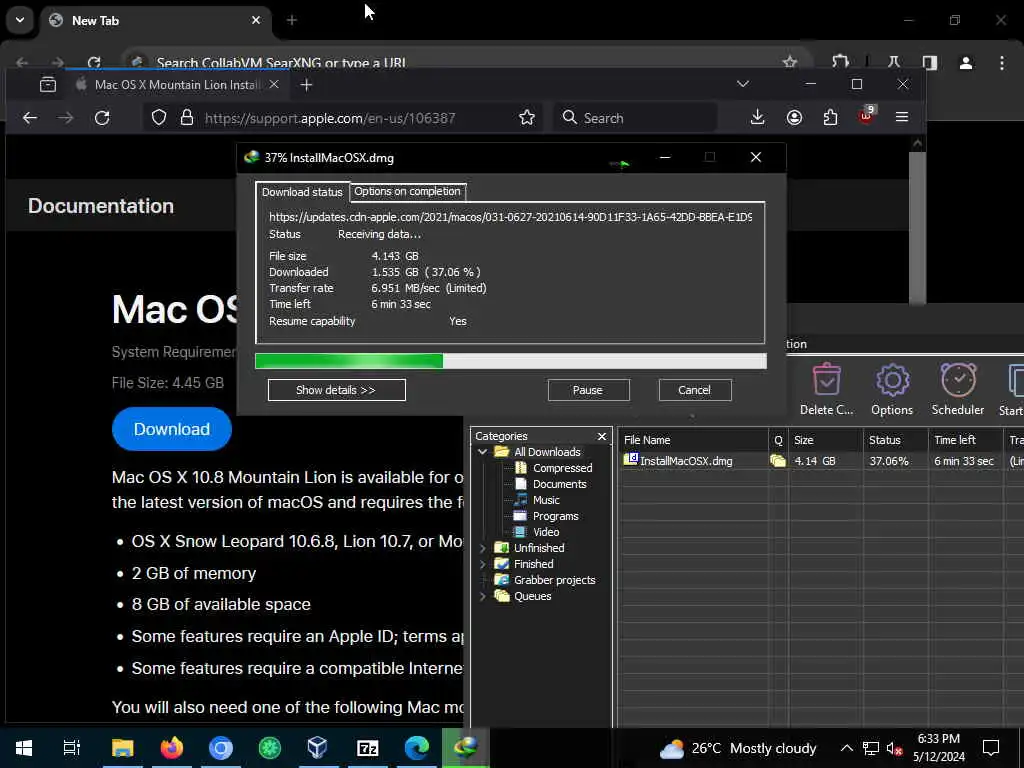Open background browser's three-dot menu
Screen dimensions: 1024x768
pos(1002,63)
